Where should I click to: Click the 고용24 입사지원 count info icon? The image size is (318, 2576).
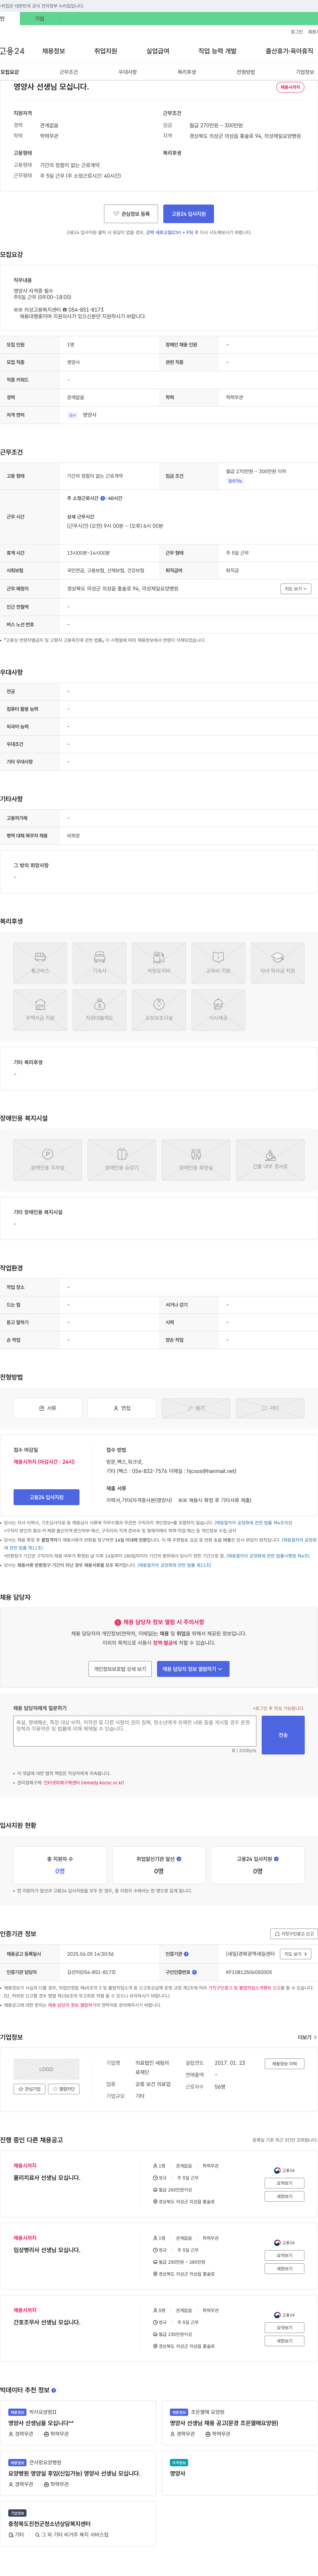pos(276,1859)
